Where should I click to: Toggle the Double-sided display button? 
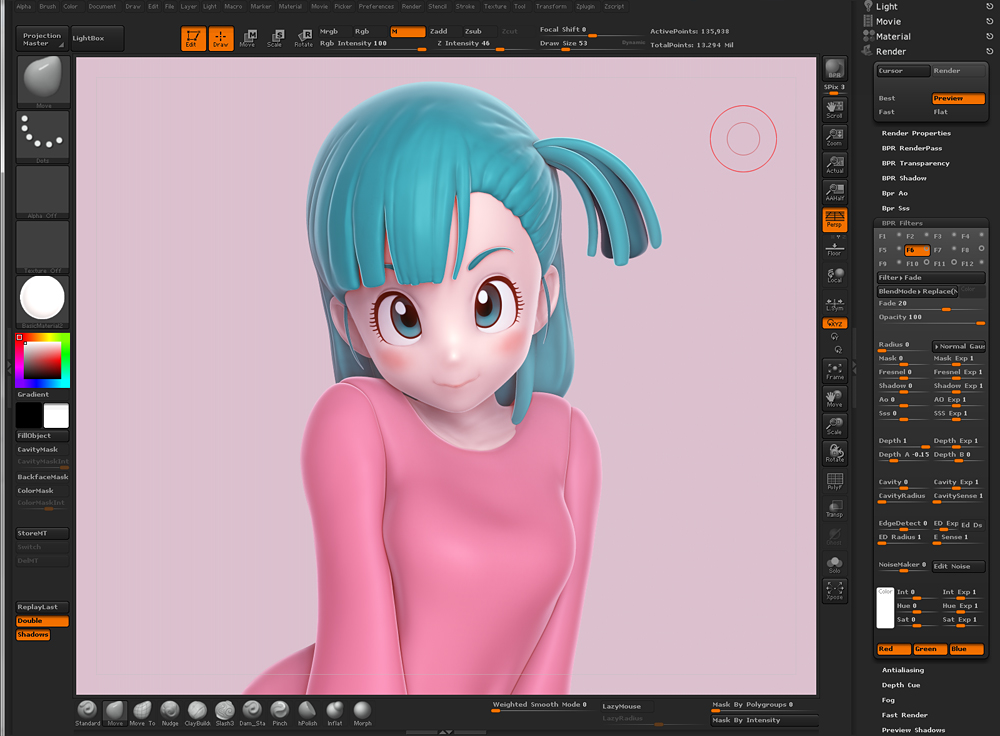[42, 621]
